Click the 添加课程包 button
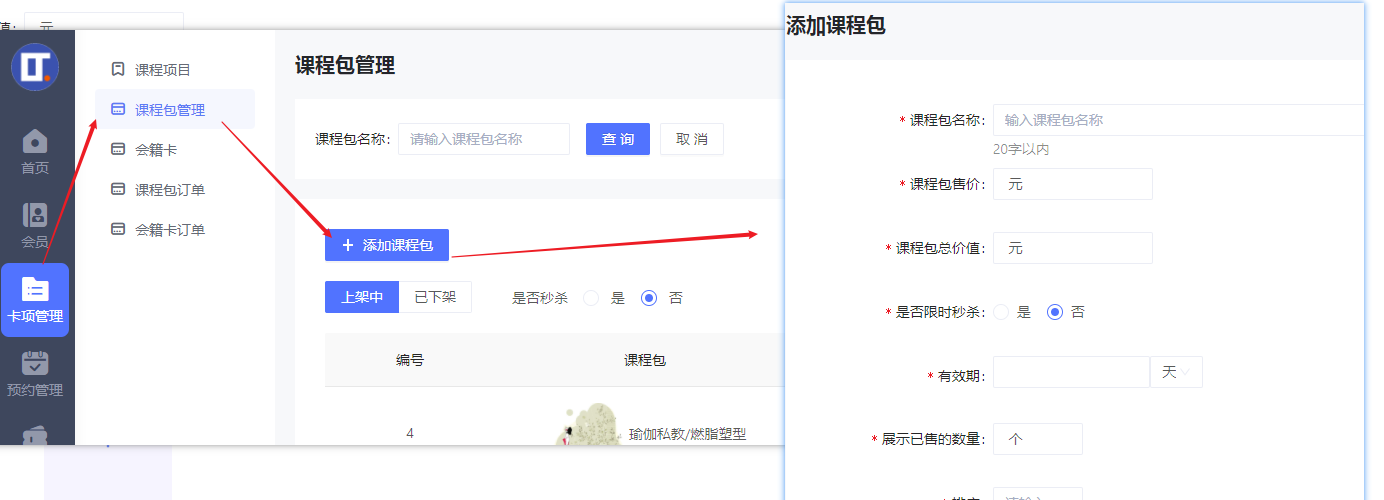Screen dimensions: 1384x500 [x=387, y=245]
